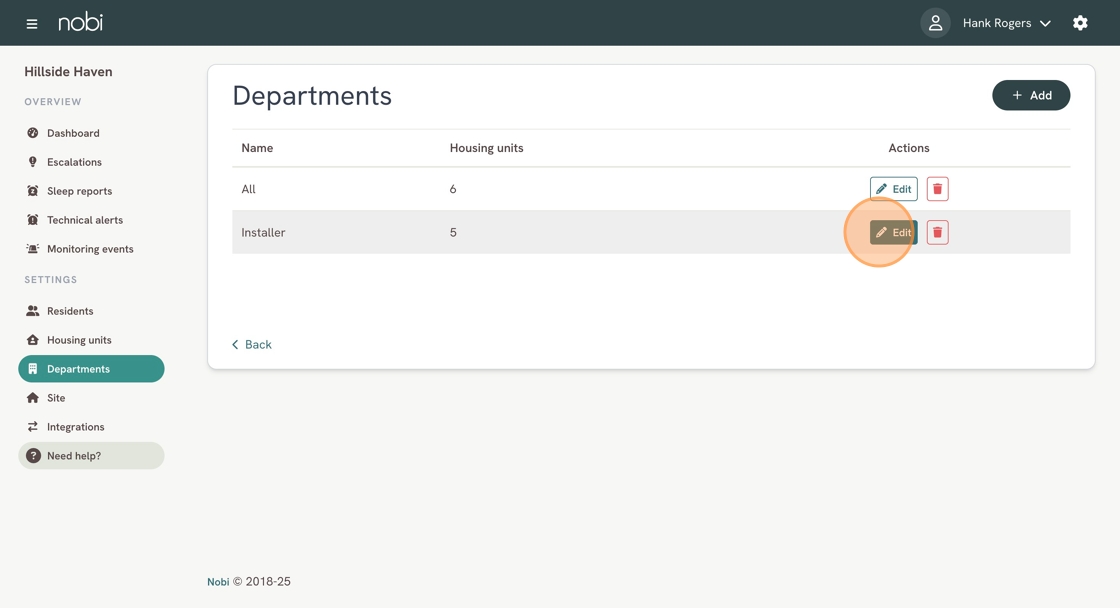Image resolution: width=1120 pixels, height=608 pixels.
Task: Select Residents in Settings
Action: (69, 311)
